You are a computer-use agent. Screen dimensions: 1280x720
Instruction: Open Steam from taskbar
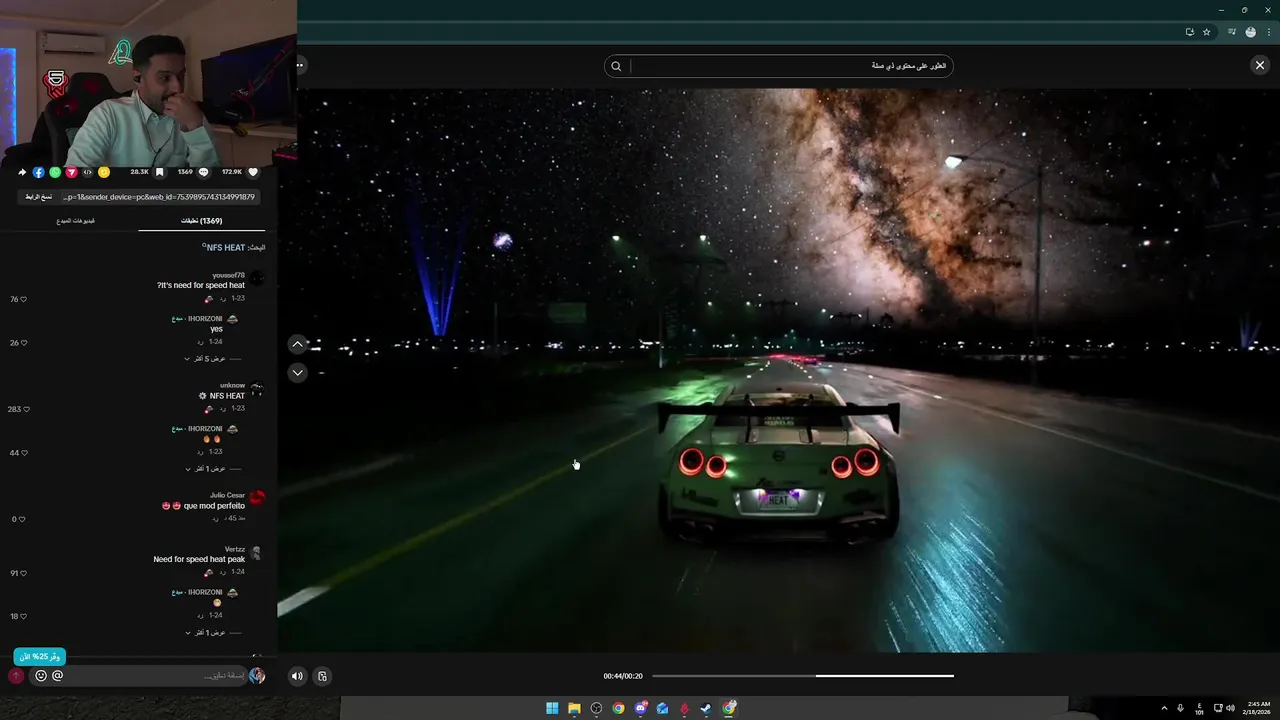point(706,708)
